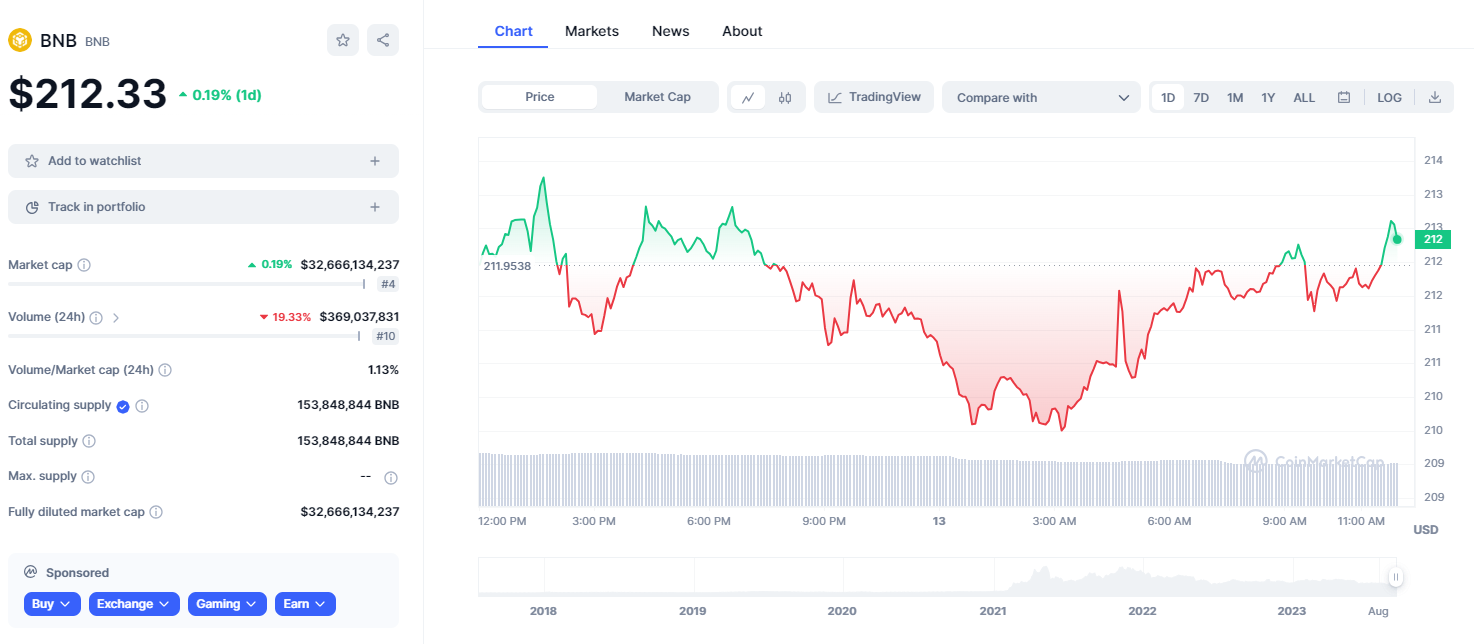Image resolution: width=1474 pixels, height=644 pixels.
Task: Switch to the Markets tab
Action: click(592, 31)
